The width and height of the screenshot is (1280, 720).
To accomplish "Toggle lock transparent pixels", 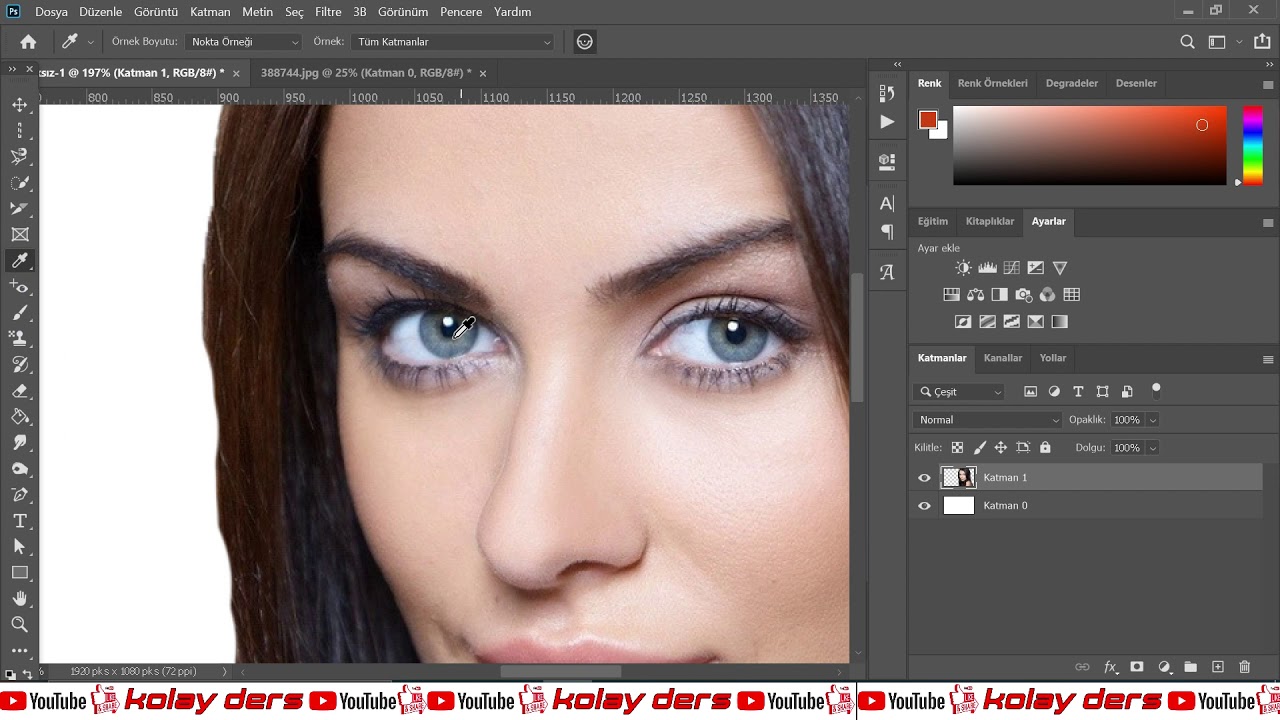I will [957, 448].
